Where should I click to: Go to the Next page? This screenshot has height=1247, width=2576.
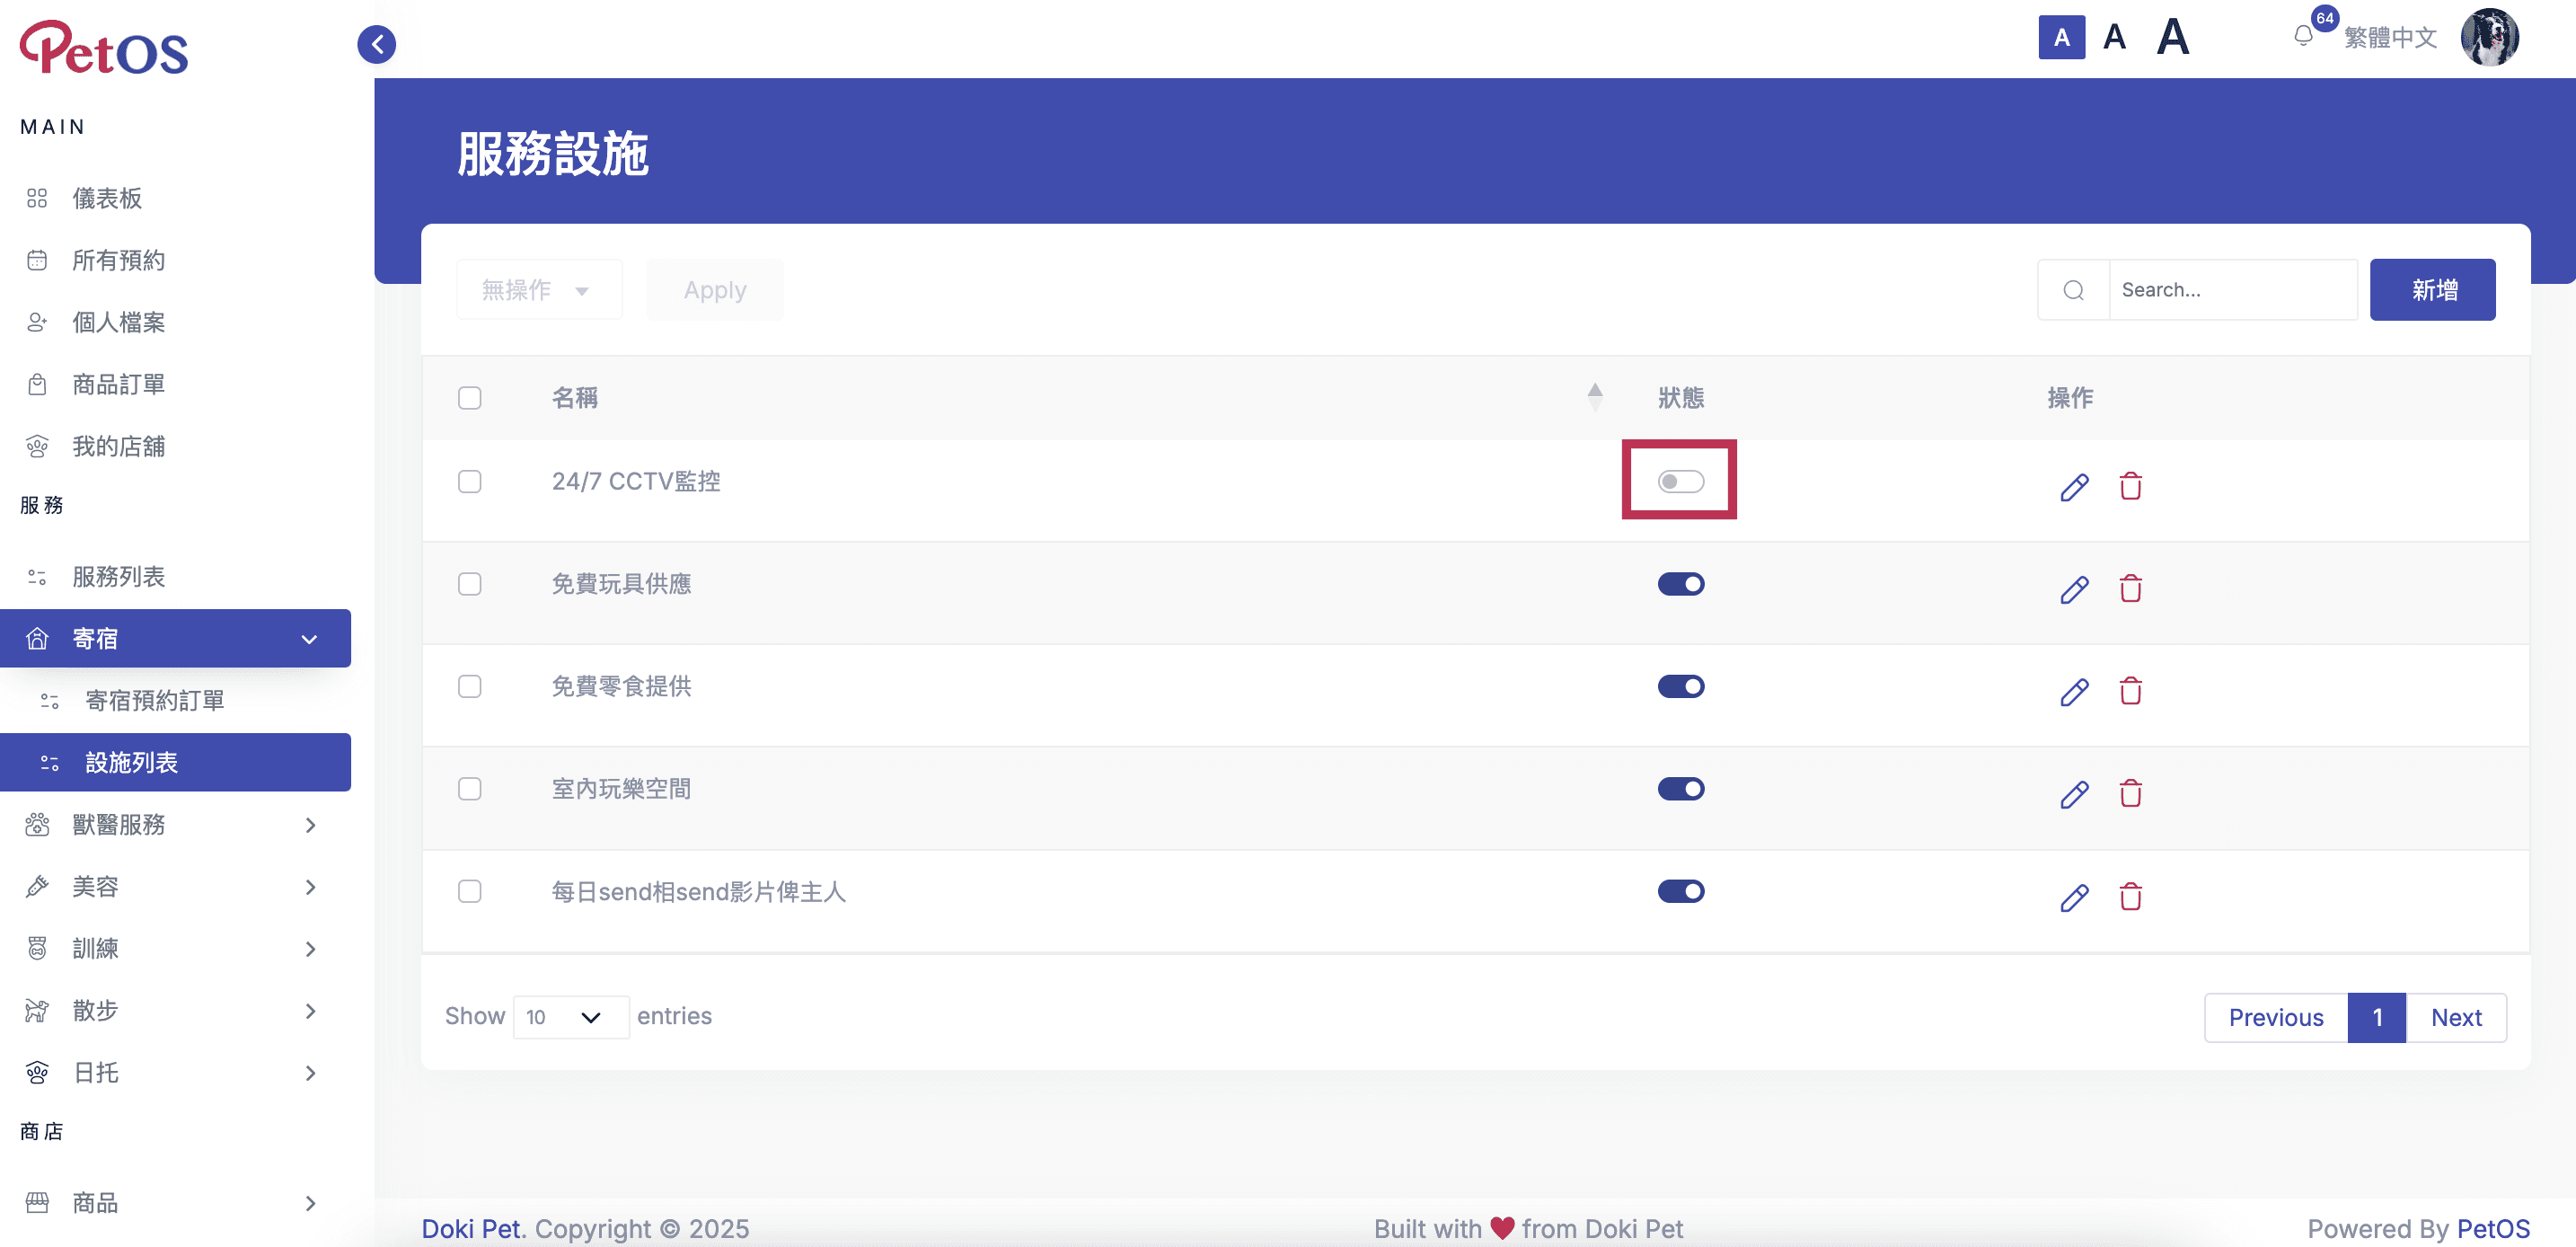(x=2456, y=1018)
